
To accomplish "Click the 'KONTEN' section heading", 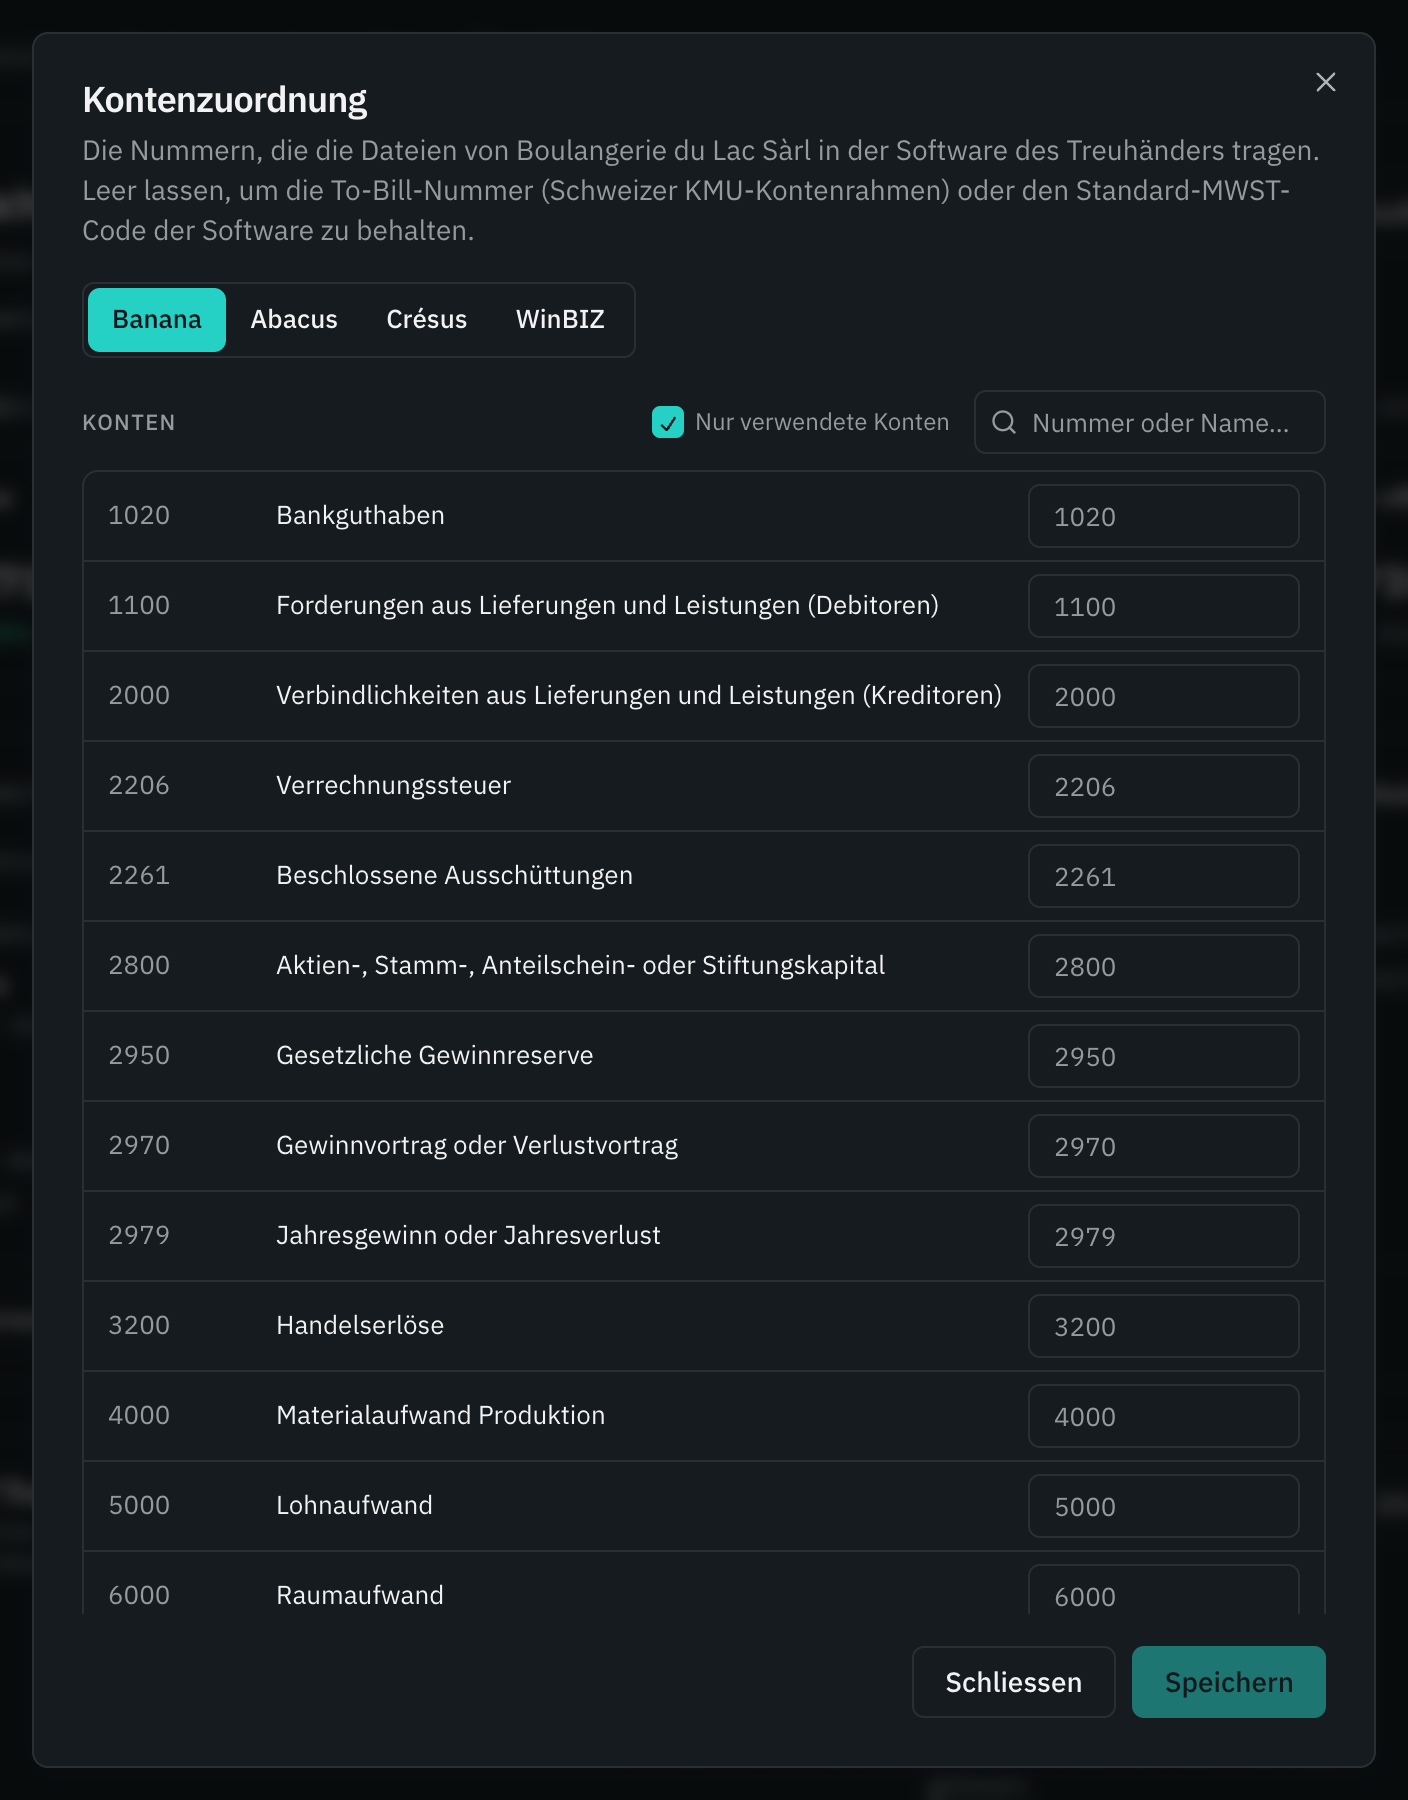I will (x=129, y=423).
